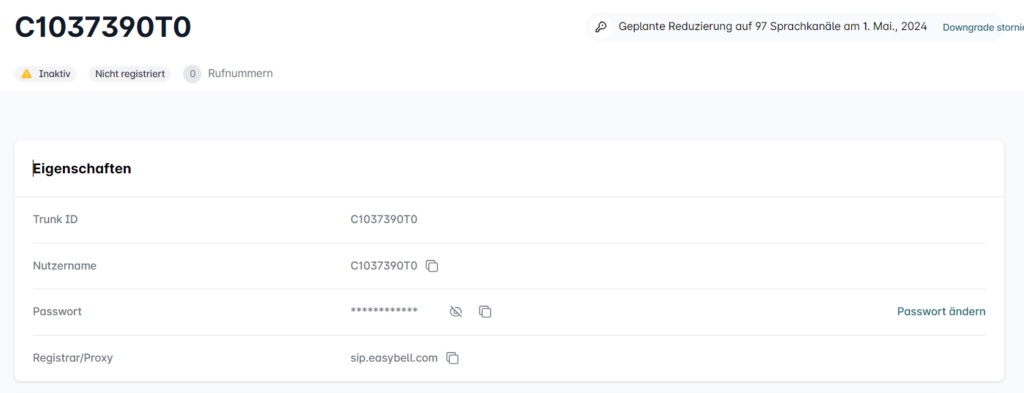Click the sip.easybell.com value
The image size is (1024, 393).
pos(394,358)
